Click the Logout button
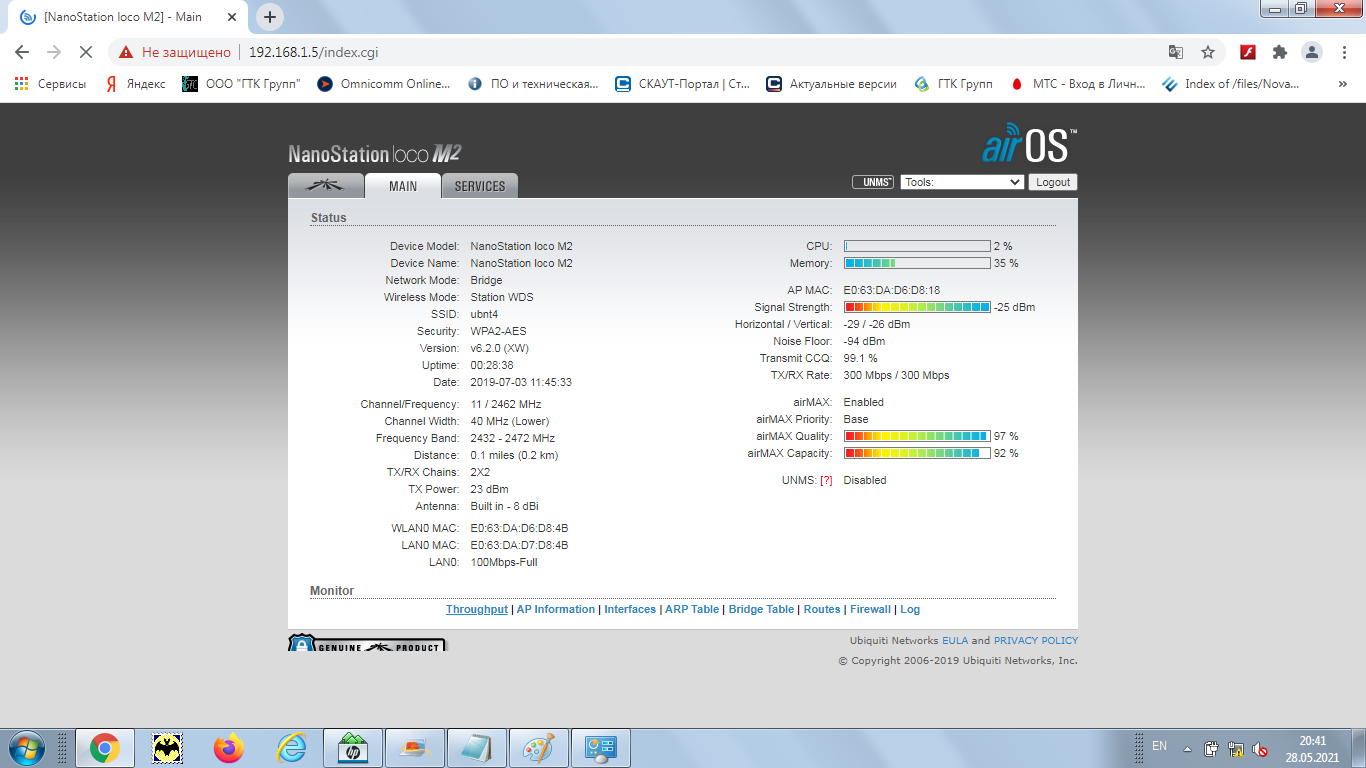Image resolution: width=1366 pixels, height=768 pixels. 1053,182
